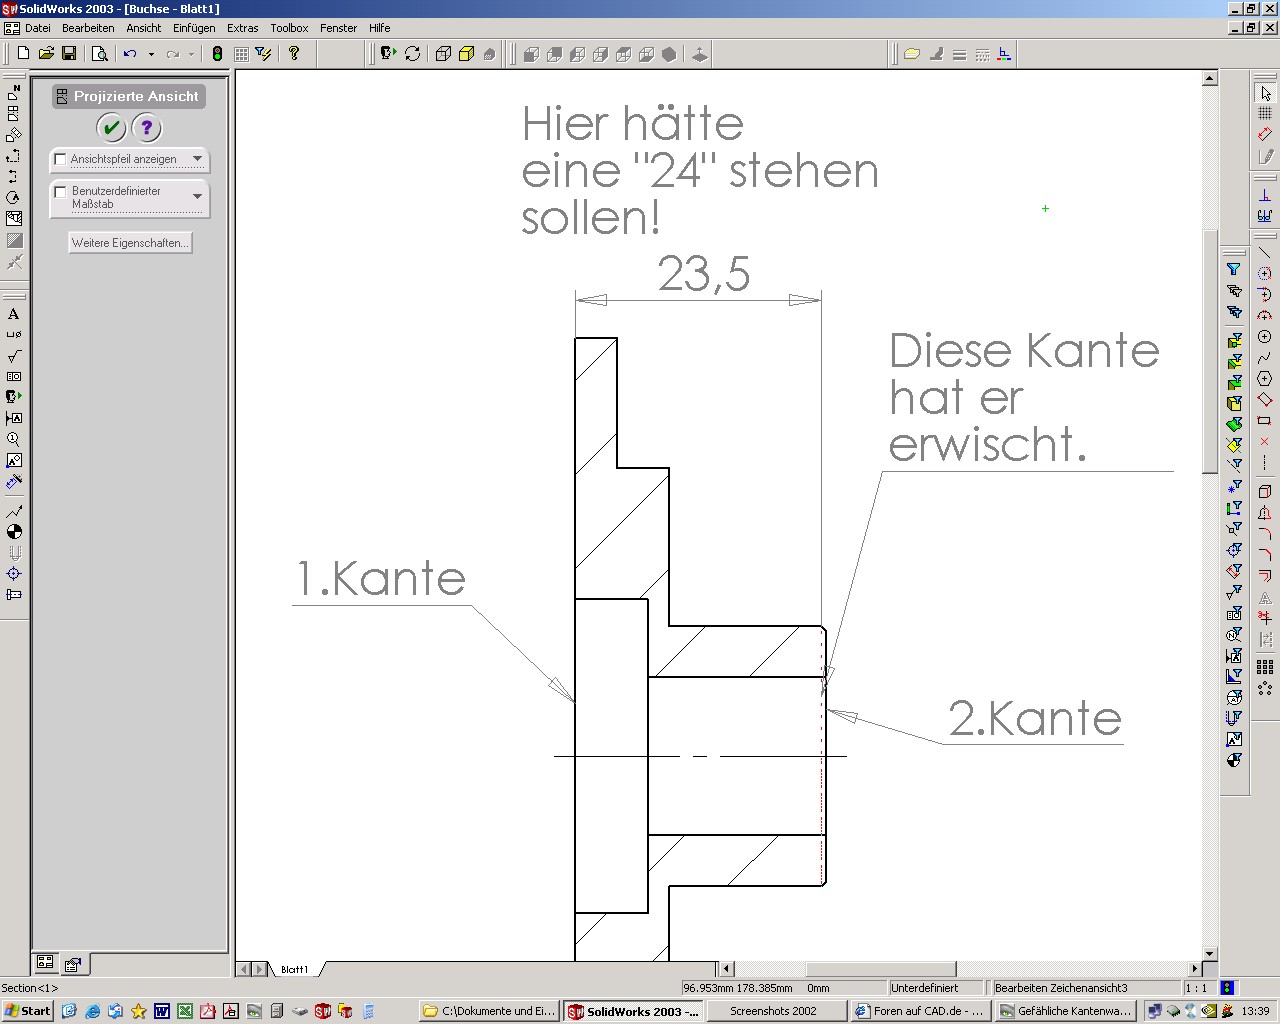Expand the Ansichtspfeil anzeigen section arrow
Image resolution: width=1280 pixels, height=1024 pixels.
coord(197,159)
